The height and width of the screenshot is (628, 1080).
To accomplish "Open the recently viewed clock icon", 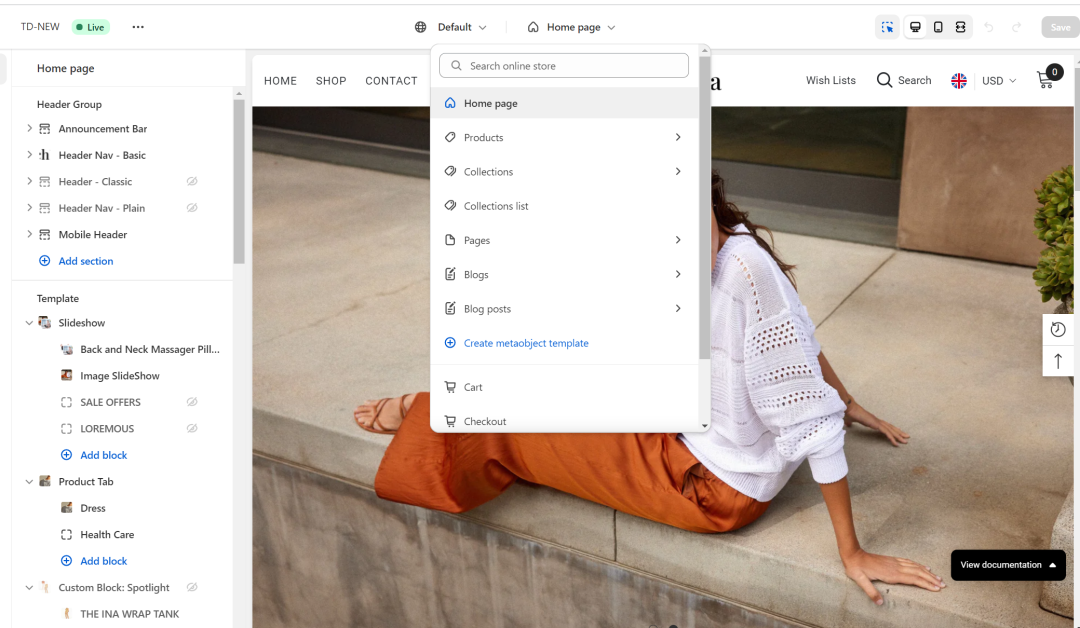I will click(1058, 329).
